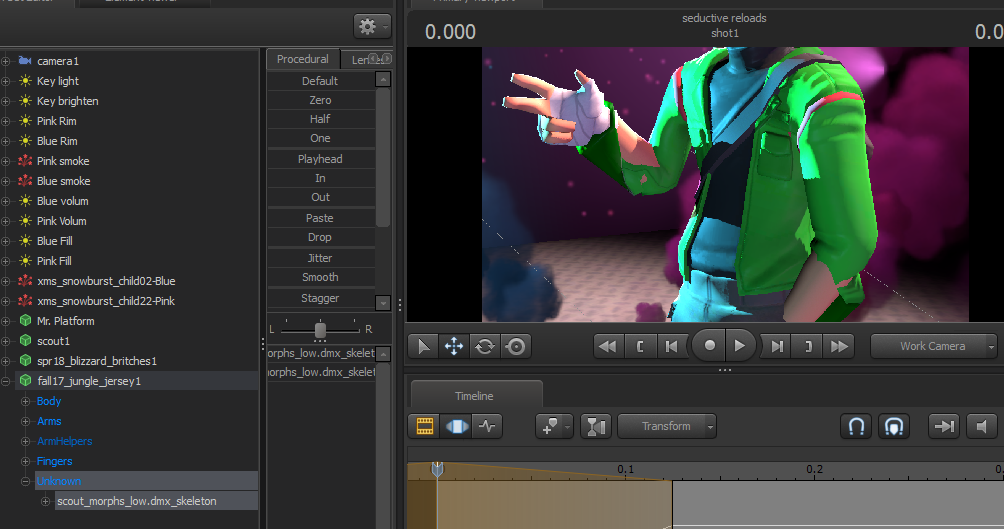
Task: Go to the out-point bracket button
Action: (808, 346)
